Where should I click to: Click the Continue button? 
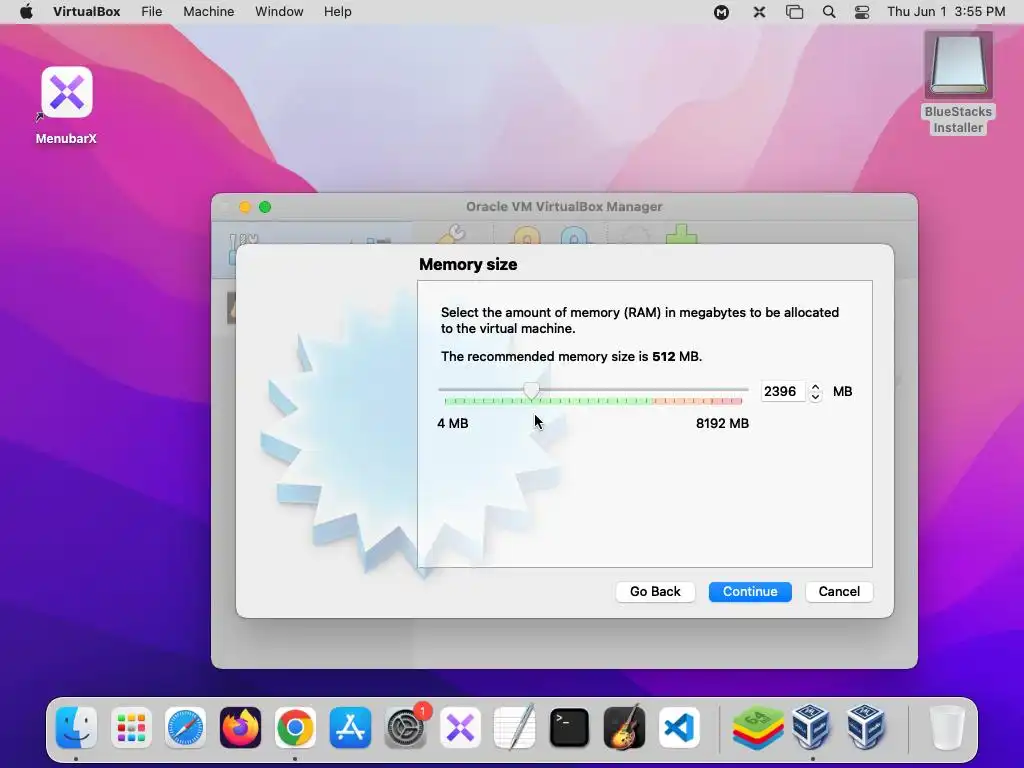pyautogui.click(x=750, y=592)
